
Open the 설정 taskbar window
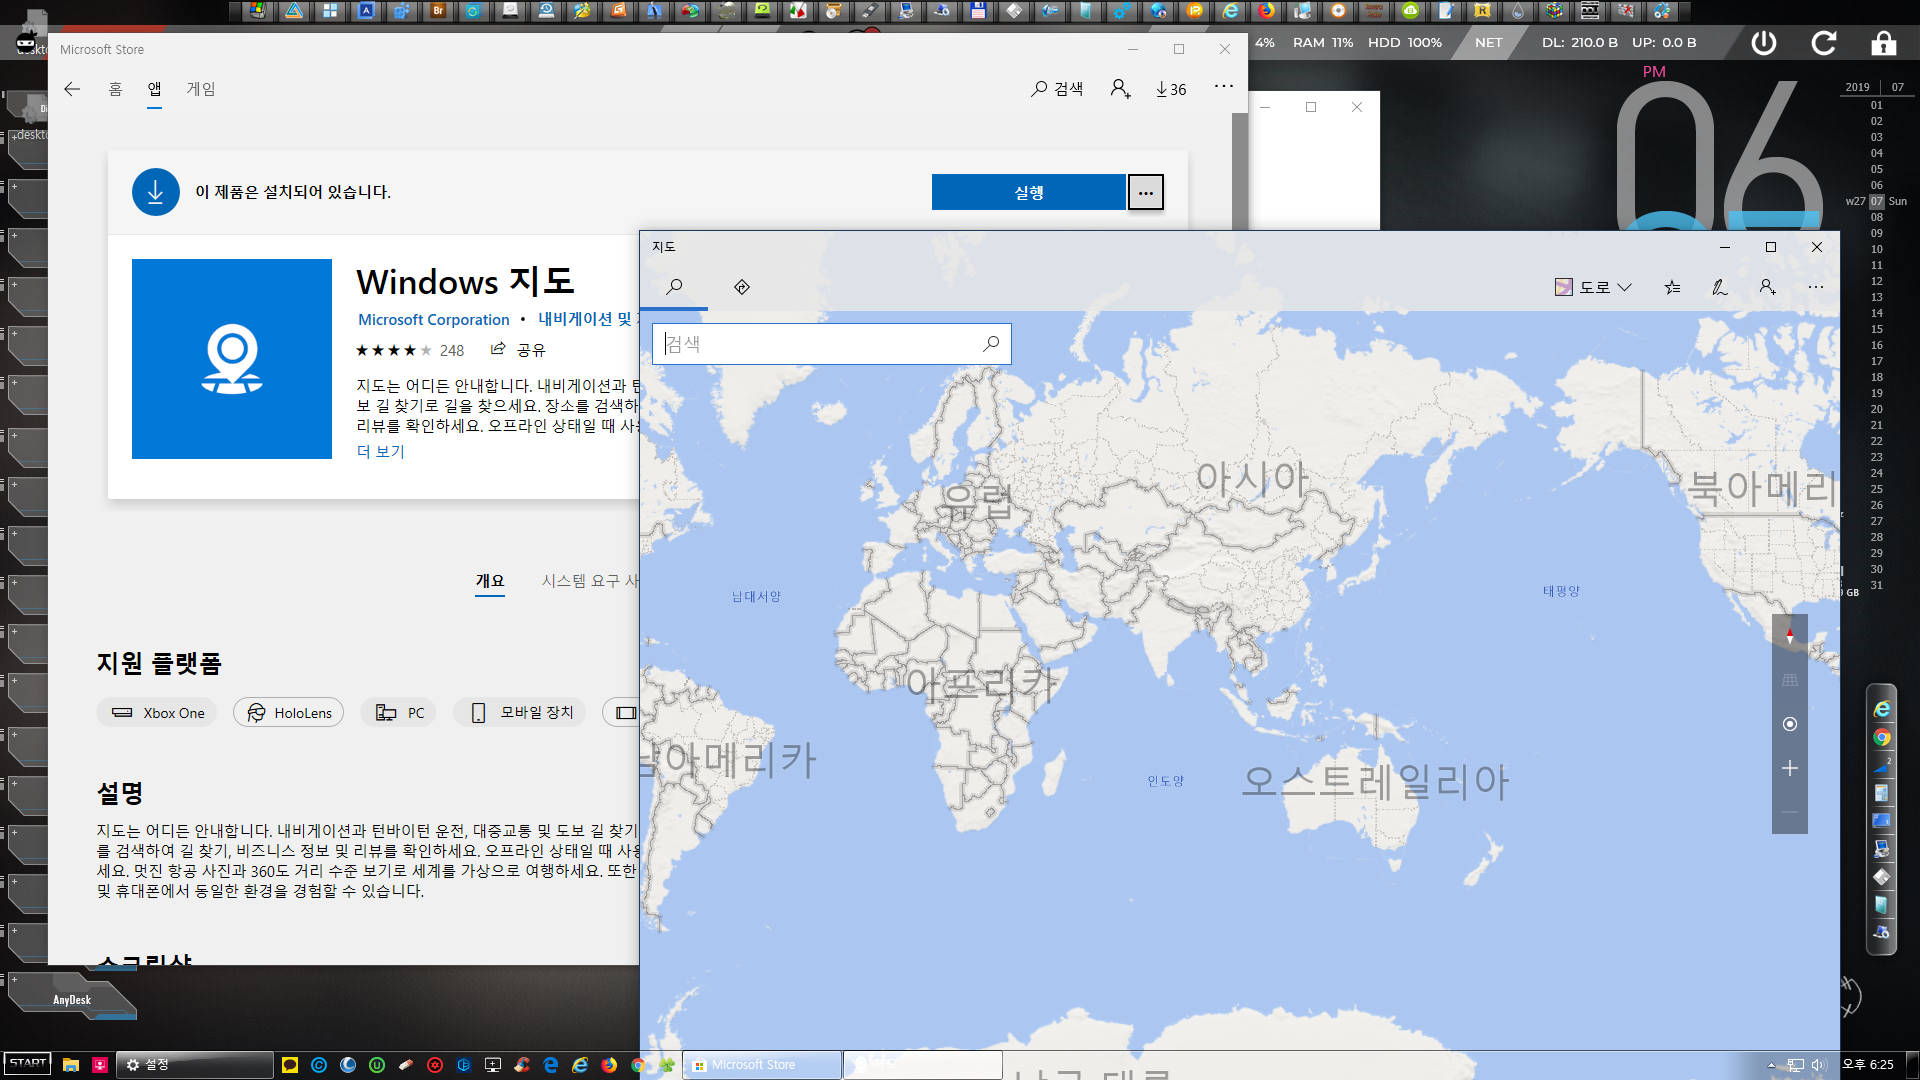pyautogui.click(x=194, y=1065)
